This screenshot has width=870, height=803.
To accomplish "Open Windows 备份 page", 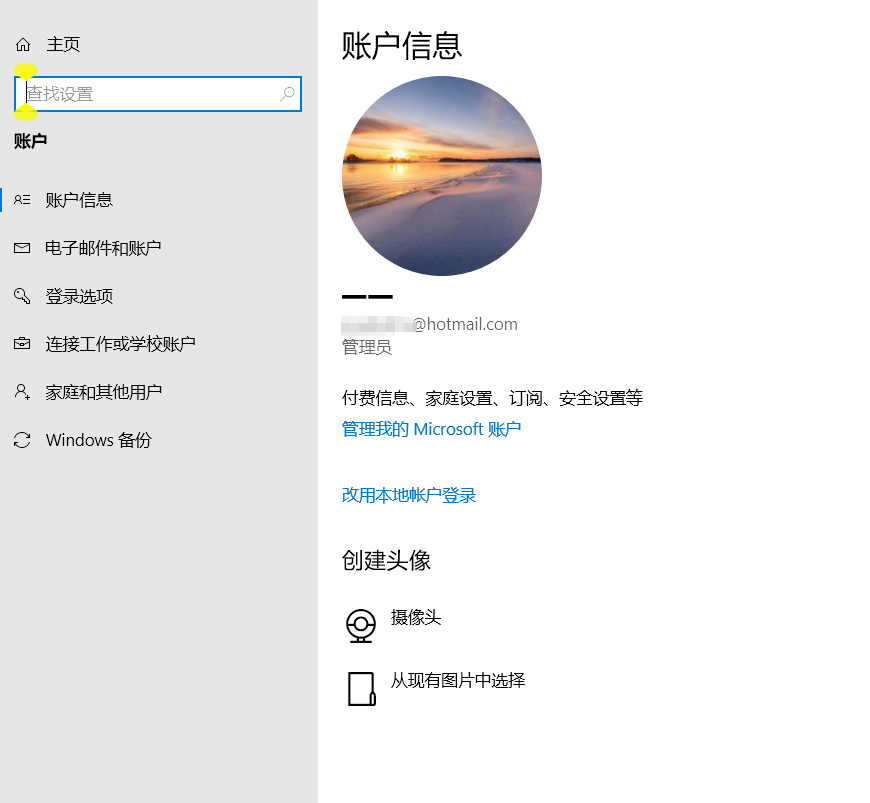I will (x=99, y=440).
